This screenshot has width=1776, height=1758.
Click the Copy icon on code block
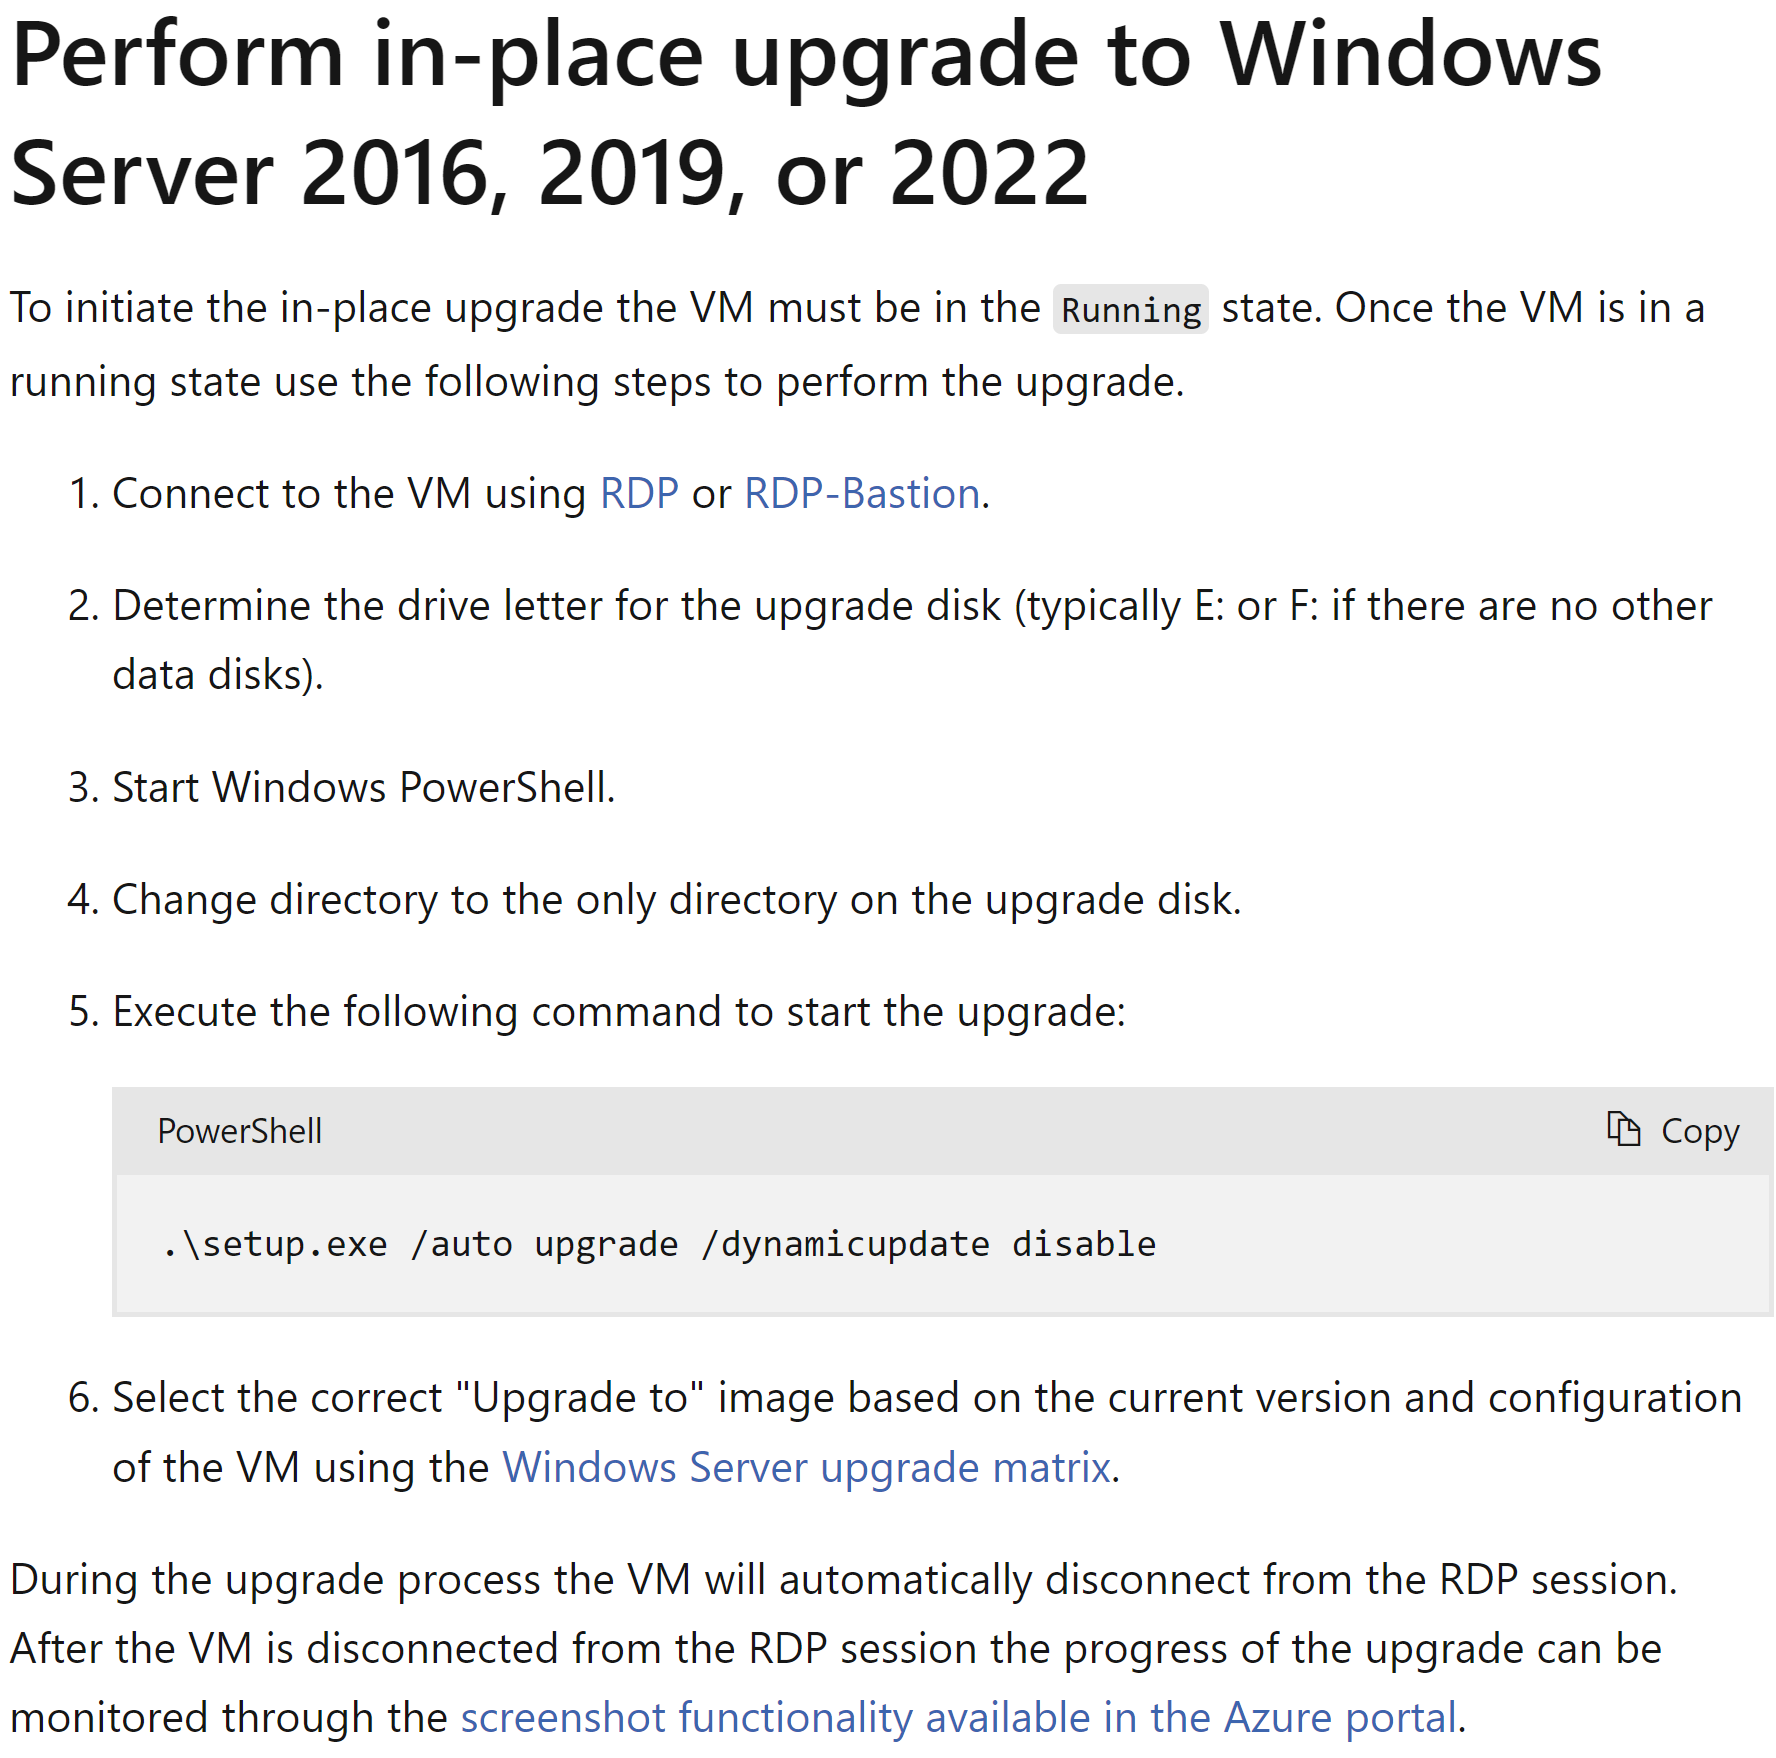click(1624, 1130)
